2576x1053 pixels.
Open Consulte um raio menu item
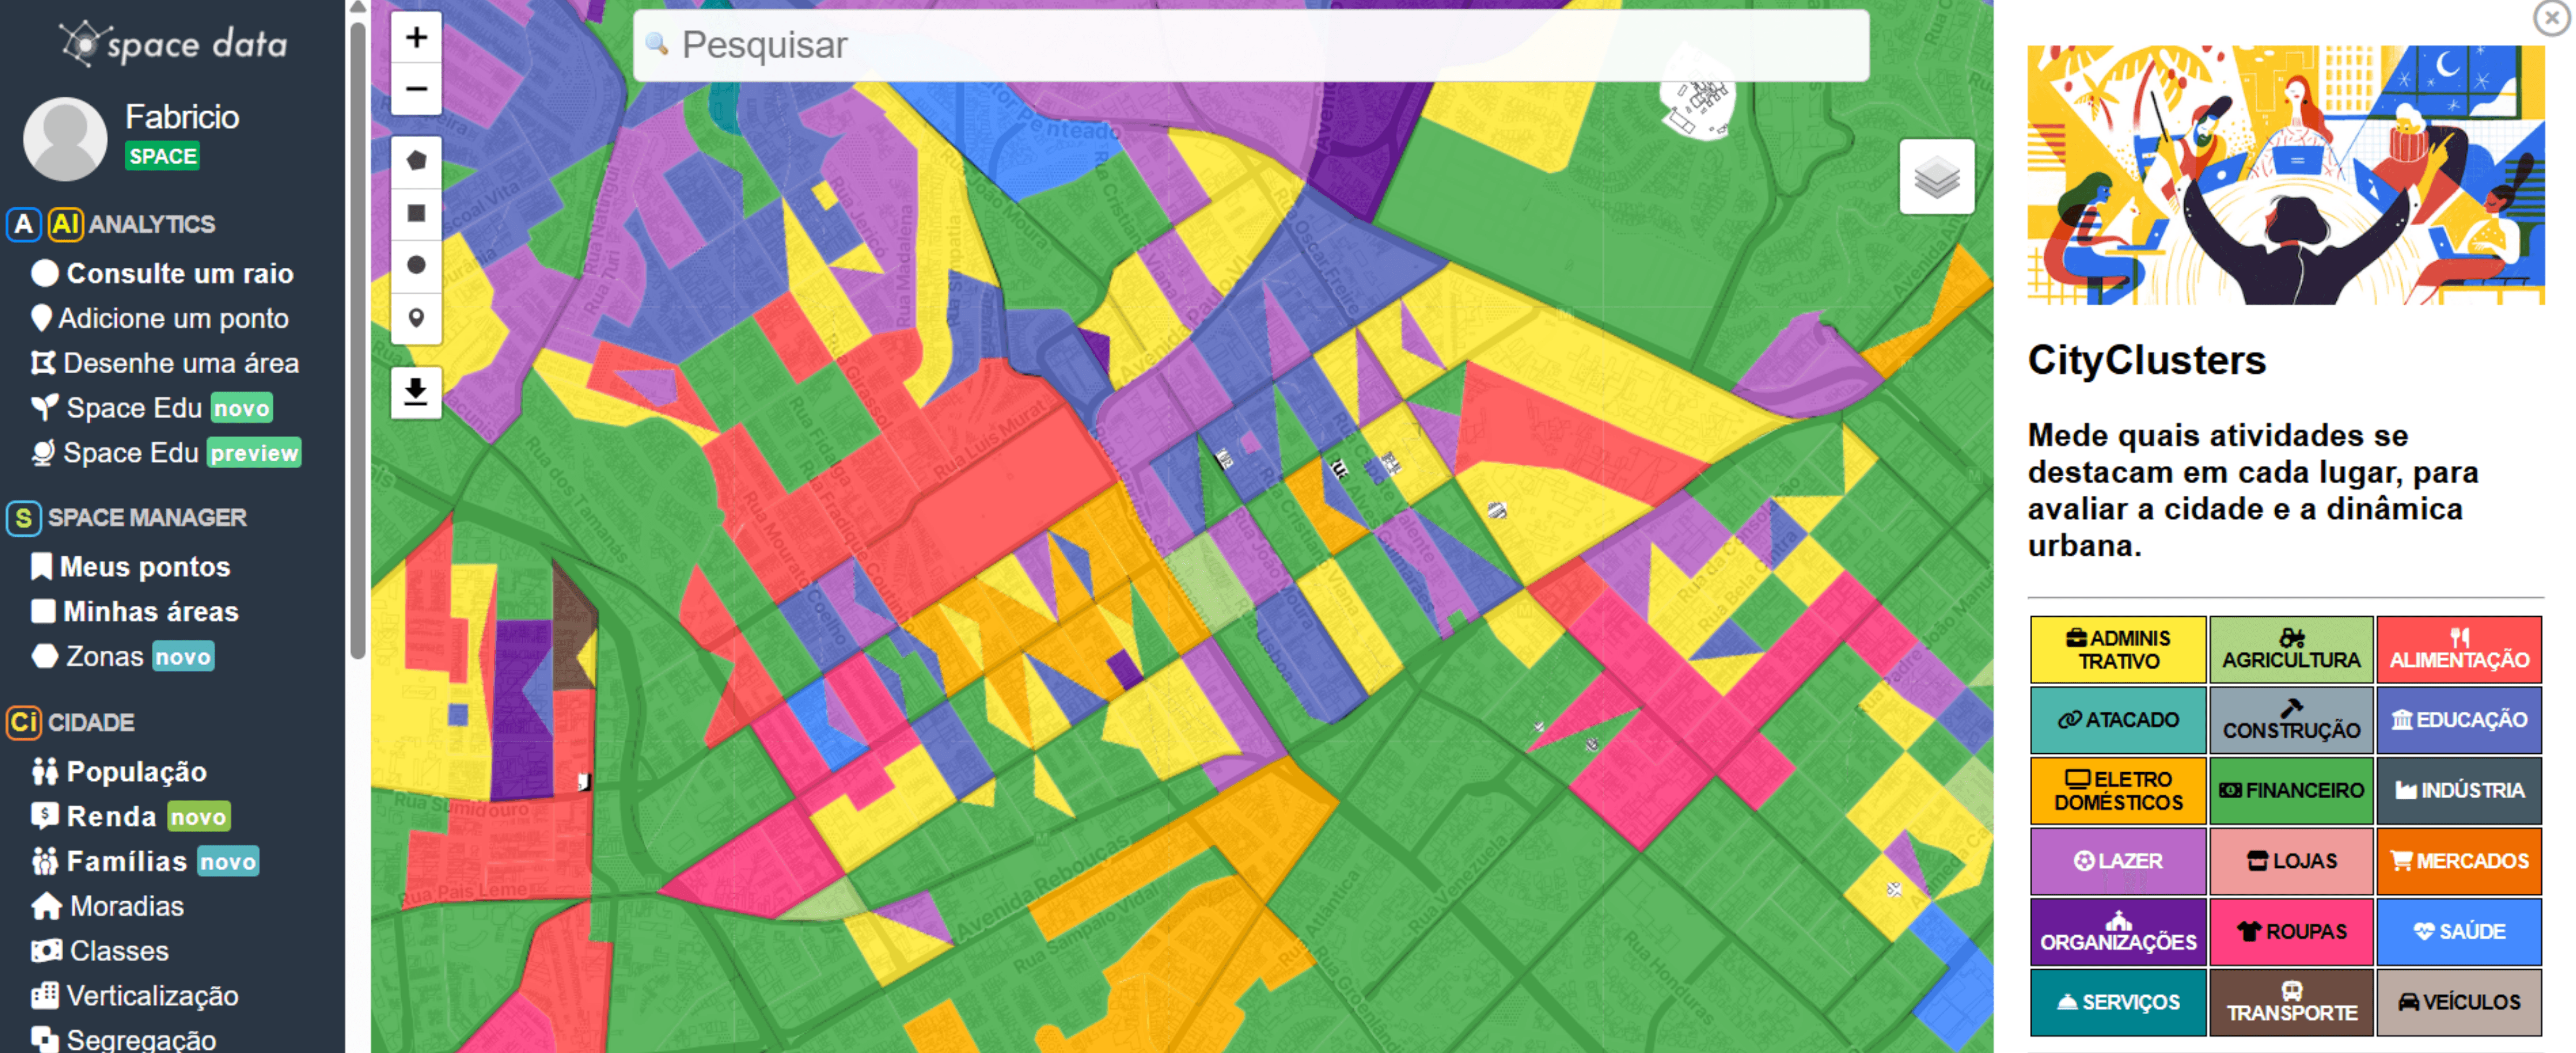tap(179, 273)
